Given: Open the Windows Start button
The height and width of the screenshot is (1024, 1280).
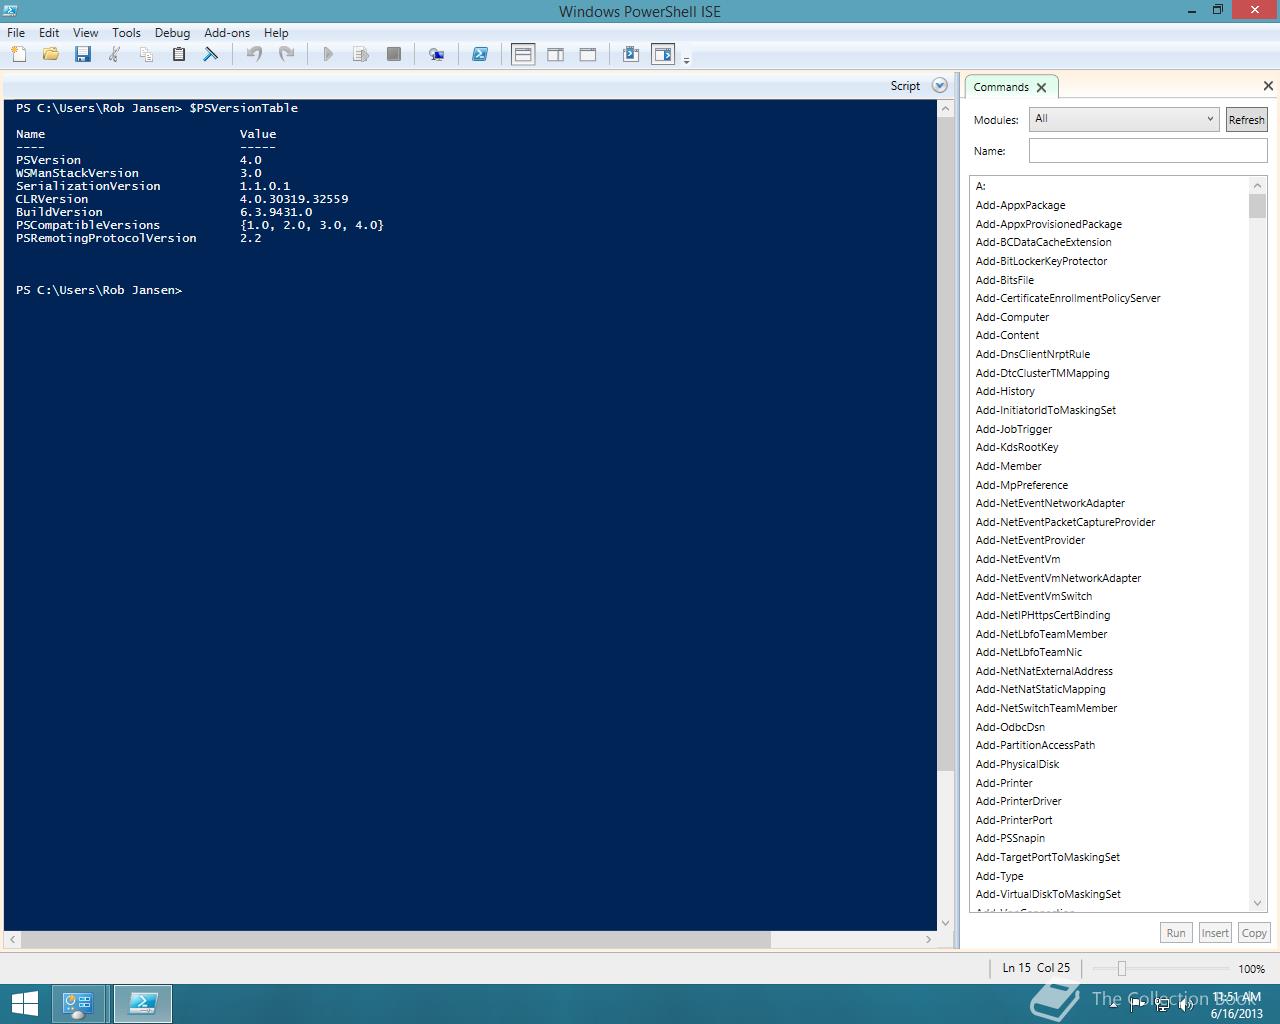Looking at the screenshot, I should point(24,1004).
